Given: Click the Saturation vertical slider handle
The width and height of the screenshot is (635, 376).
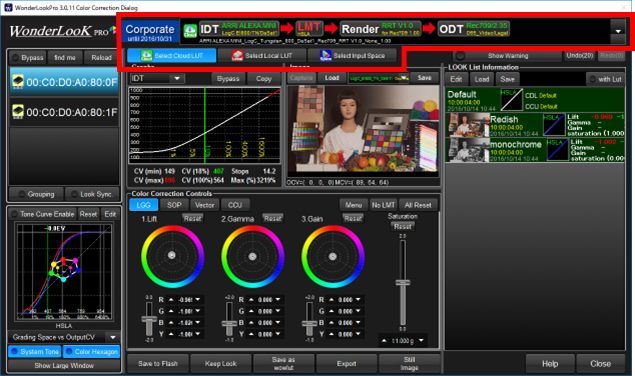Looking at the screenshot, I should [403, 282].
